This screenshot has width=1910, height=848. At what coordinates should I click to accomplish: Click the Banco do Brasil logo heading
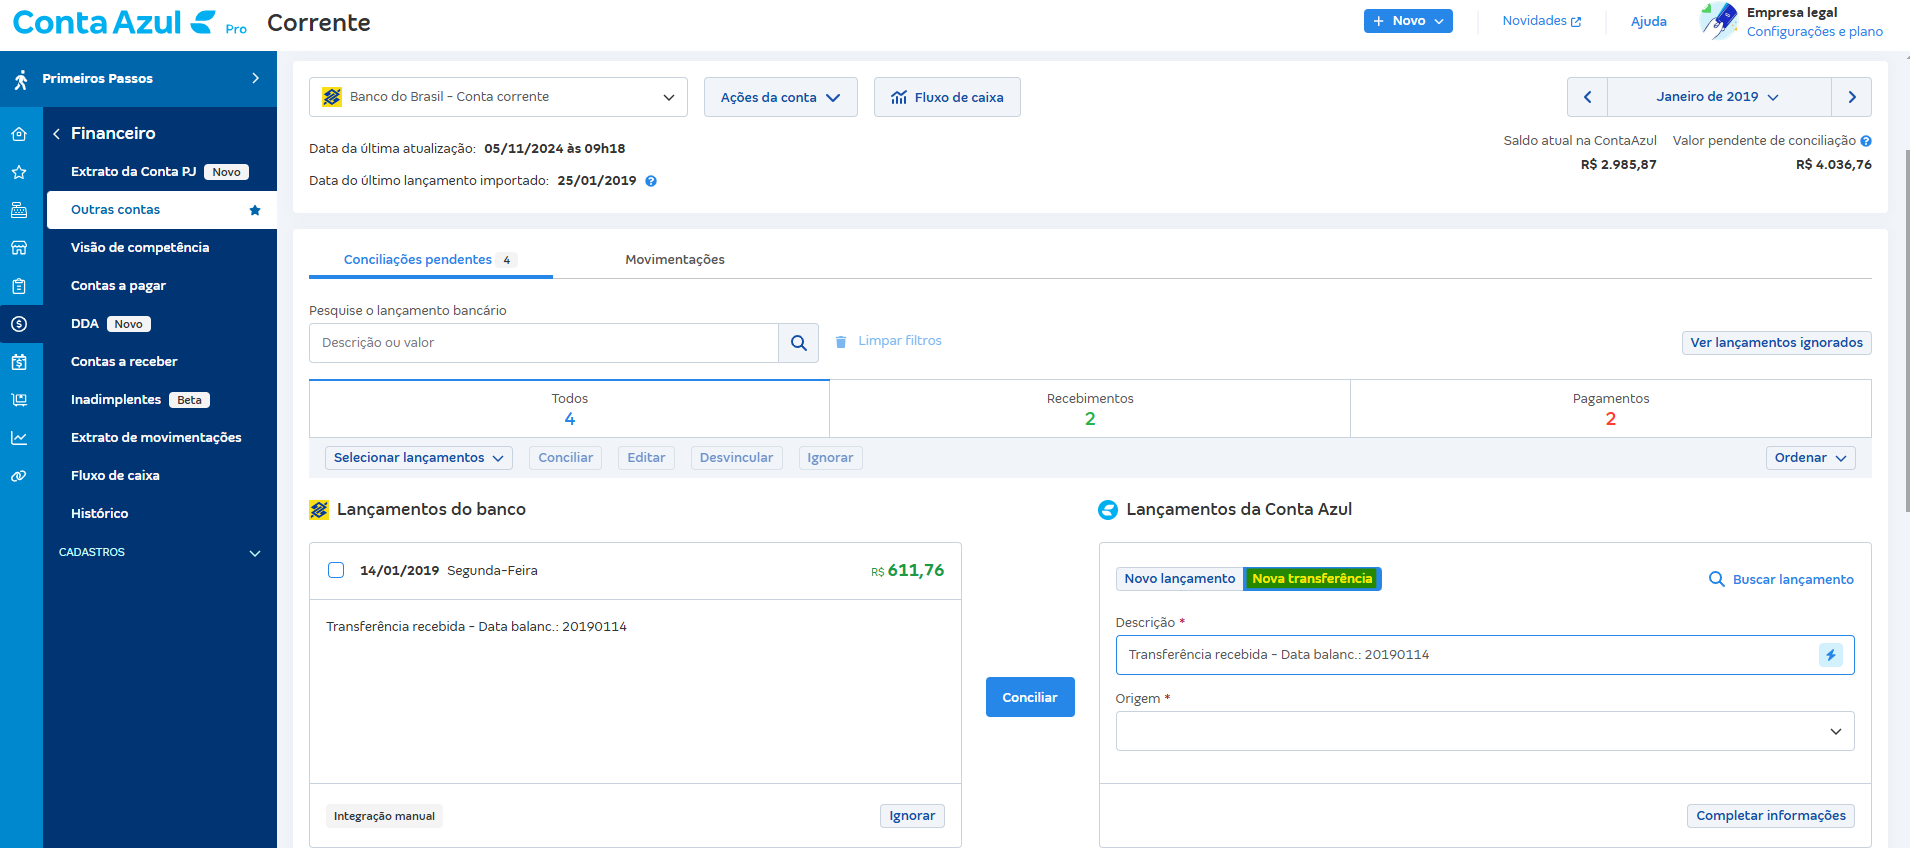[319, 510]
